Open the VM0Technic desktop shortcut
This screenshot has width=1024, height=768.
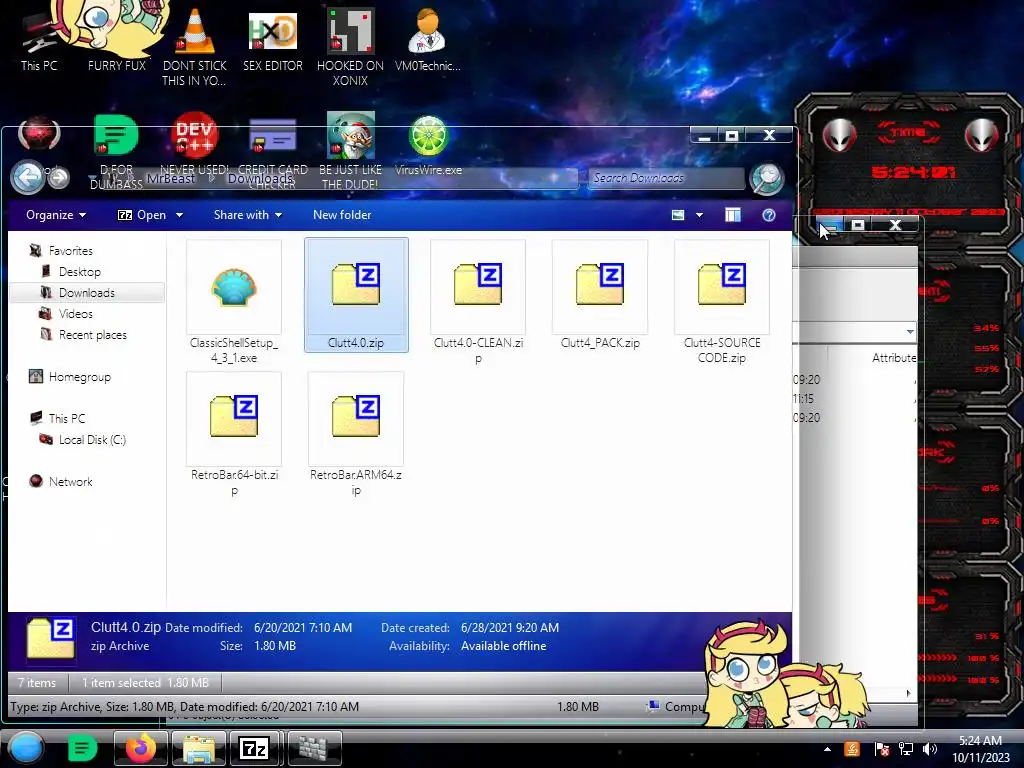(427, 39)
